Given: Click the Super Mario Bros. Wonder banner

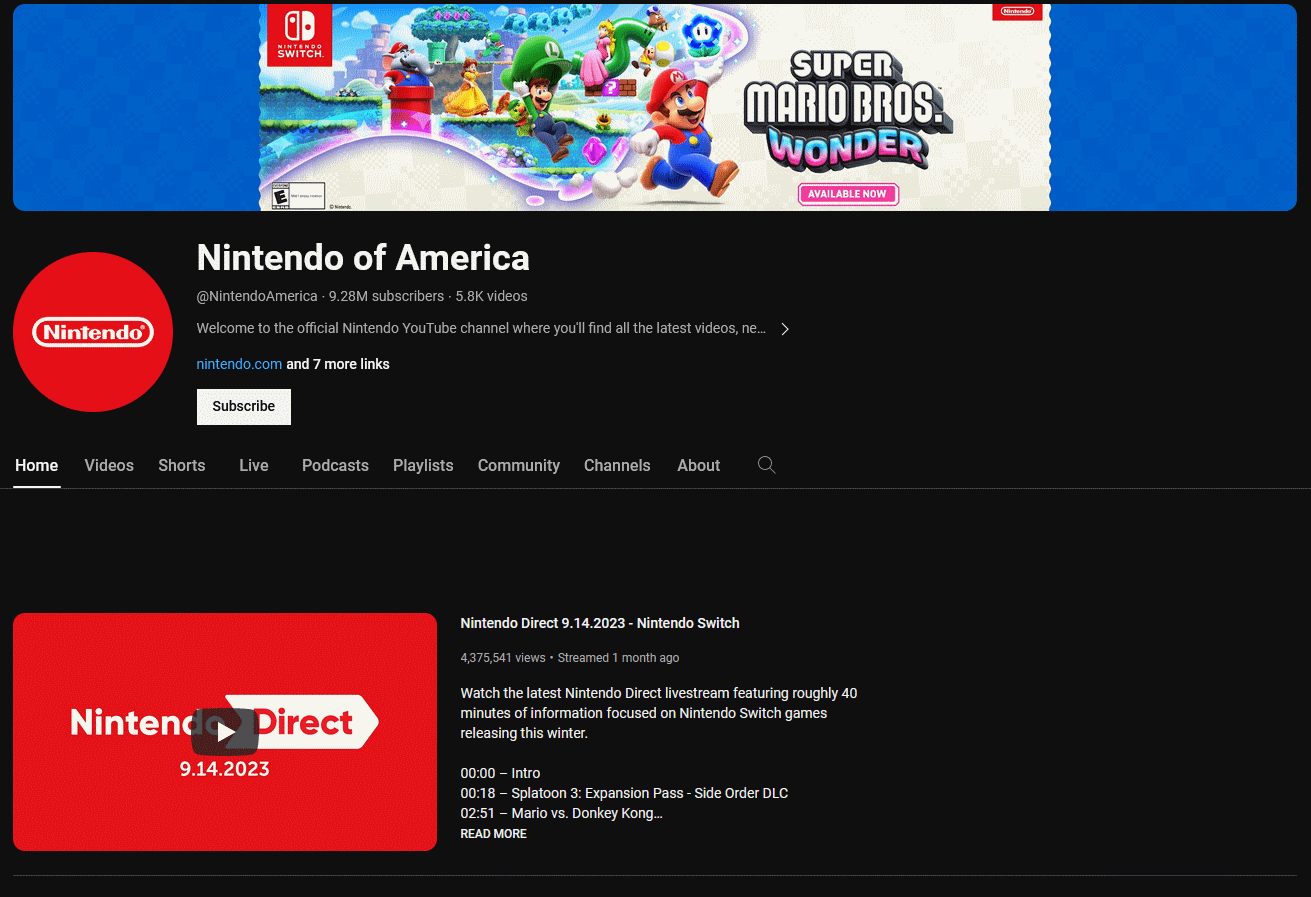Looking at the screenshot, I should tap(655, 107).
